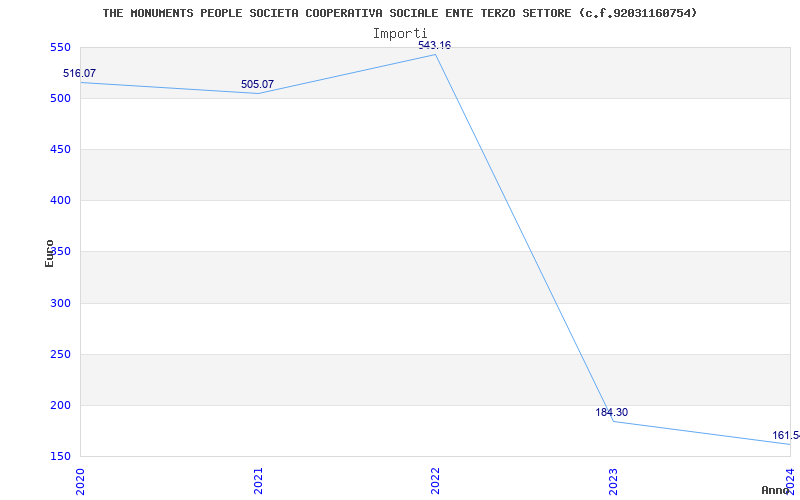
Task: Click the 300 y-axis tick label
Action: point(60,304)
